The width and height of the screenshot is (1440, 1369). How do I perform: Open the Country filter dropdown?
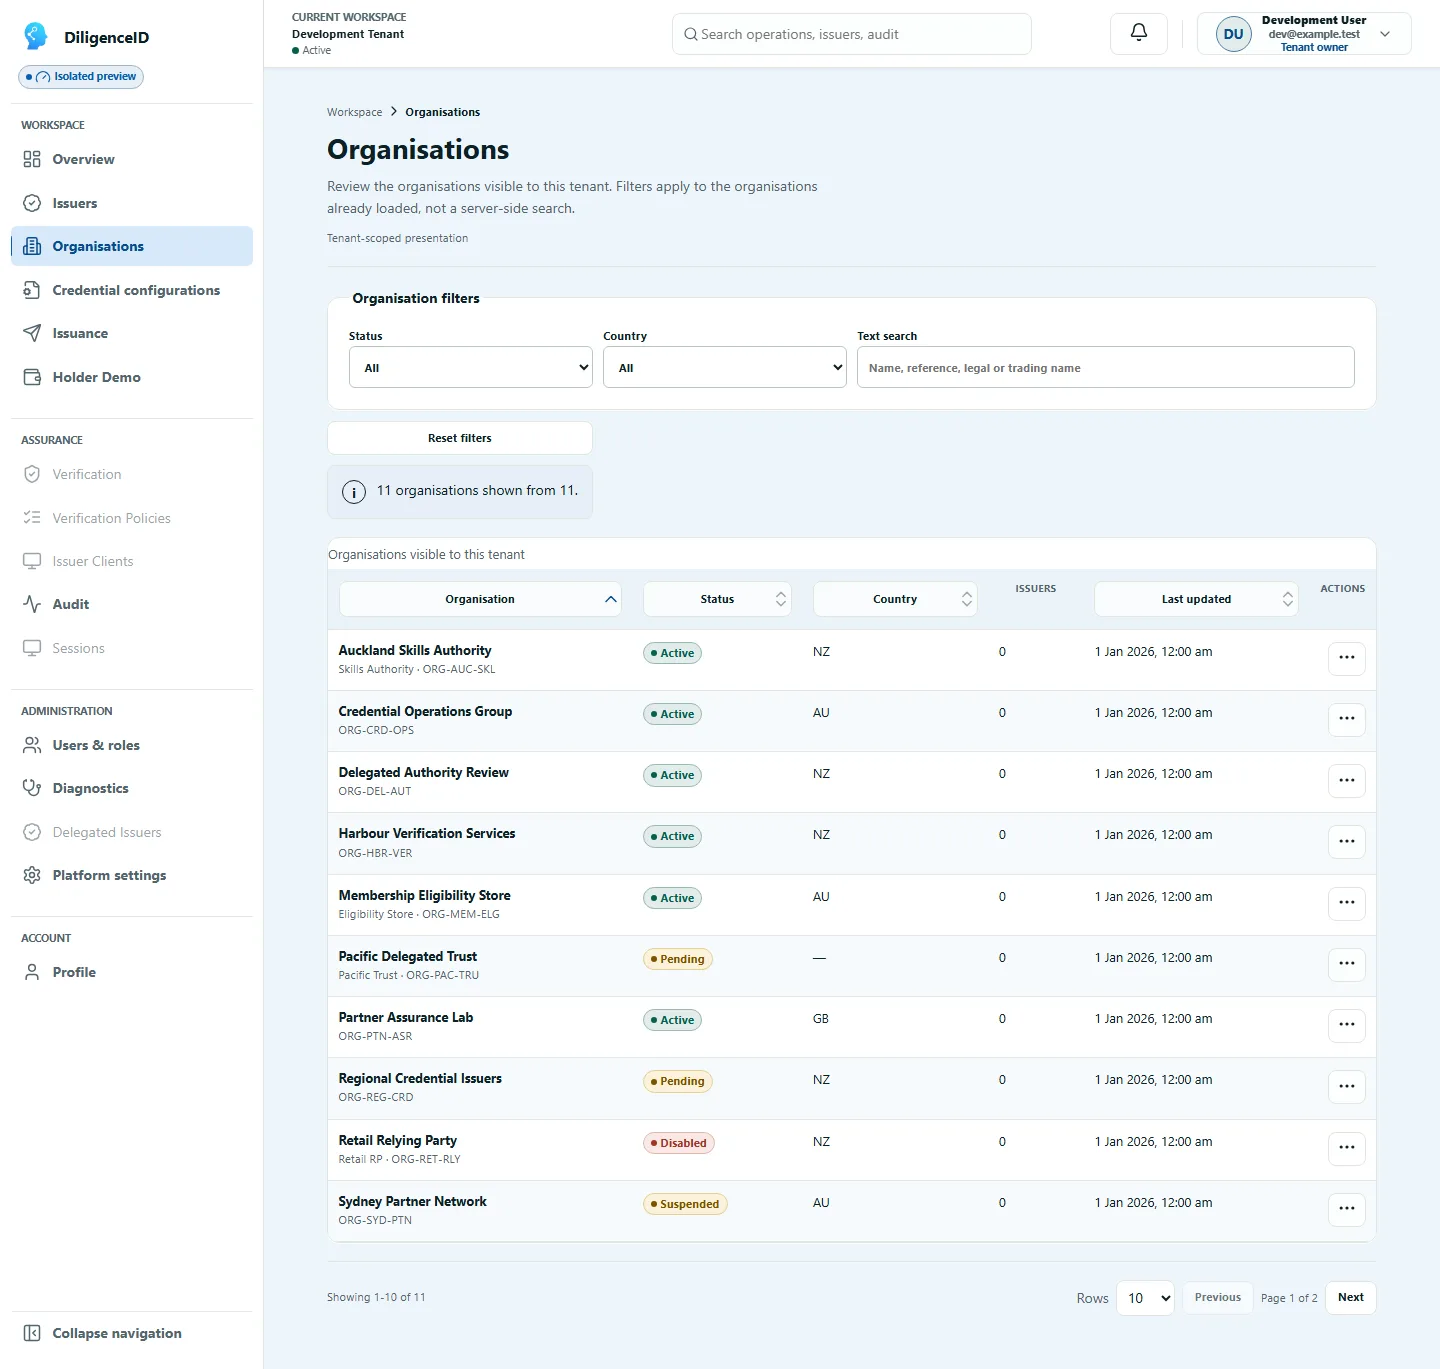(725, 367)
